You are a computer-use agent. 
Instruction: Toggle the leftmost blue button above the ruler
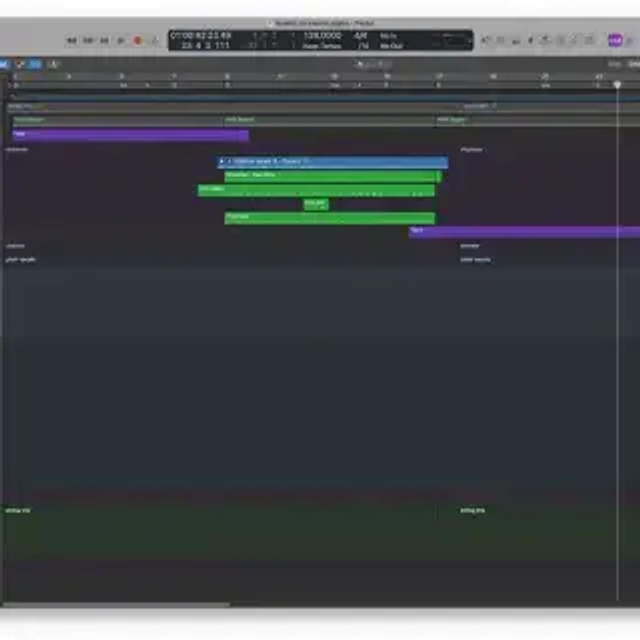pyautogui.click(x=3, y=64)
